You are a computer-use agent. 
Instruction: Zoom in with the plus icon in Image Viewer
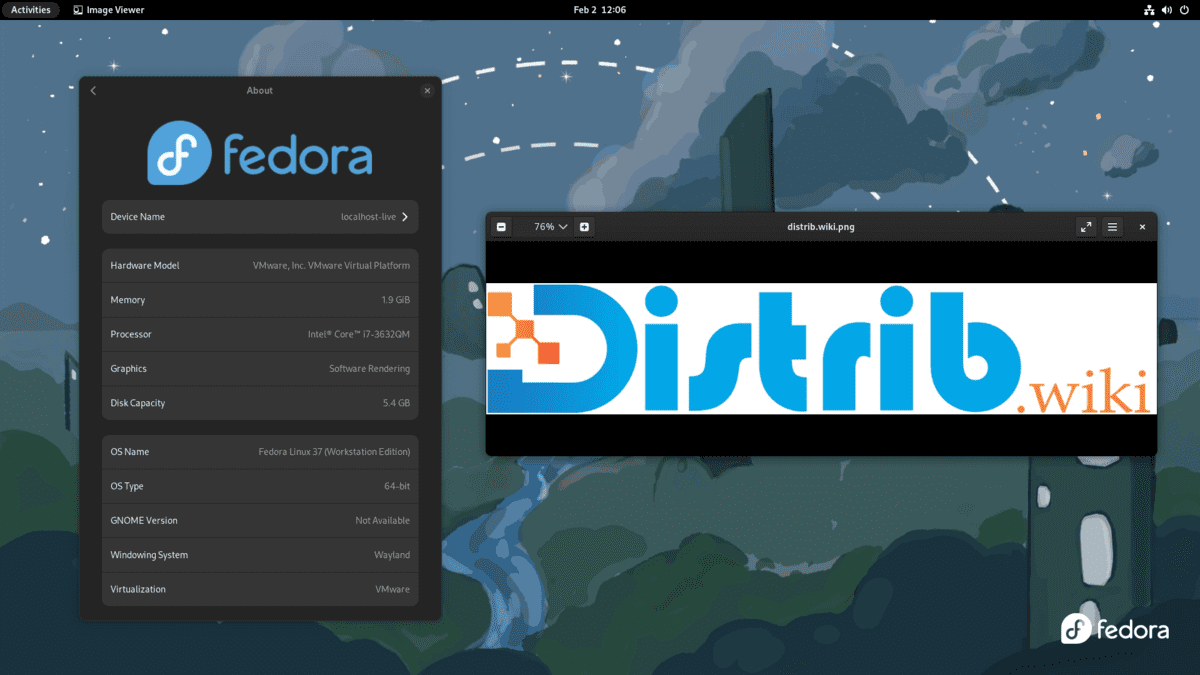(x=585, y=227)
